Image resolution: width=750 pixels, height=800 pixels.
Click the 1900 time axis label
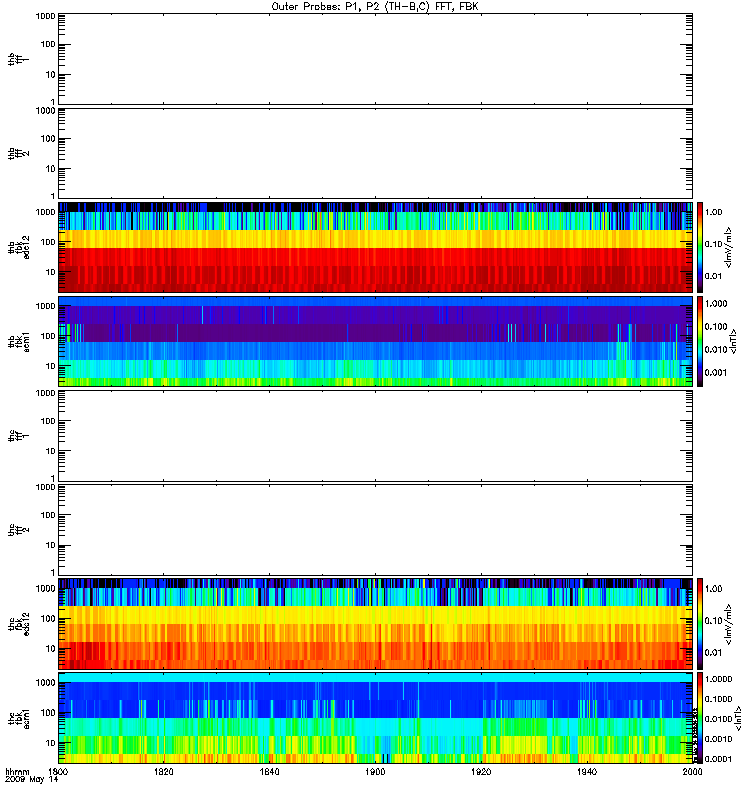pos(375,771)
